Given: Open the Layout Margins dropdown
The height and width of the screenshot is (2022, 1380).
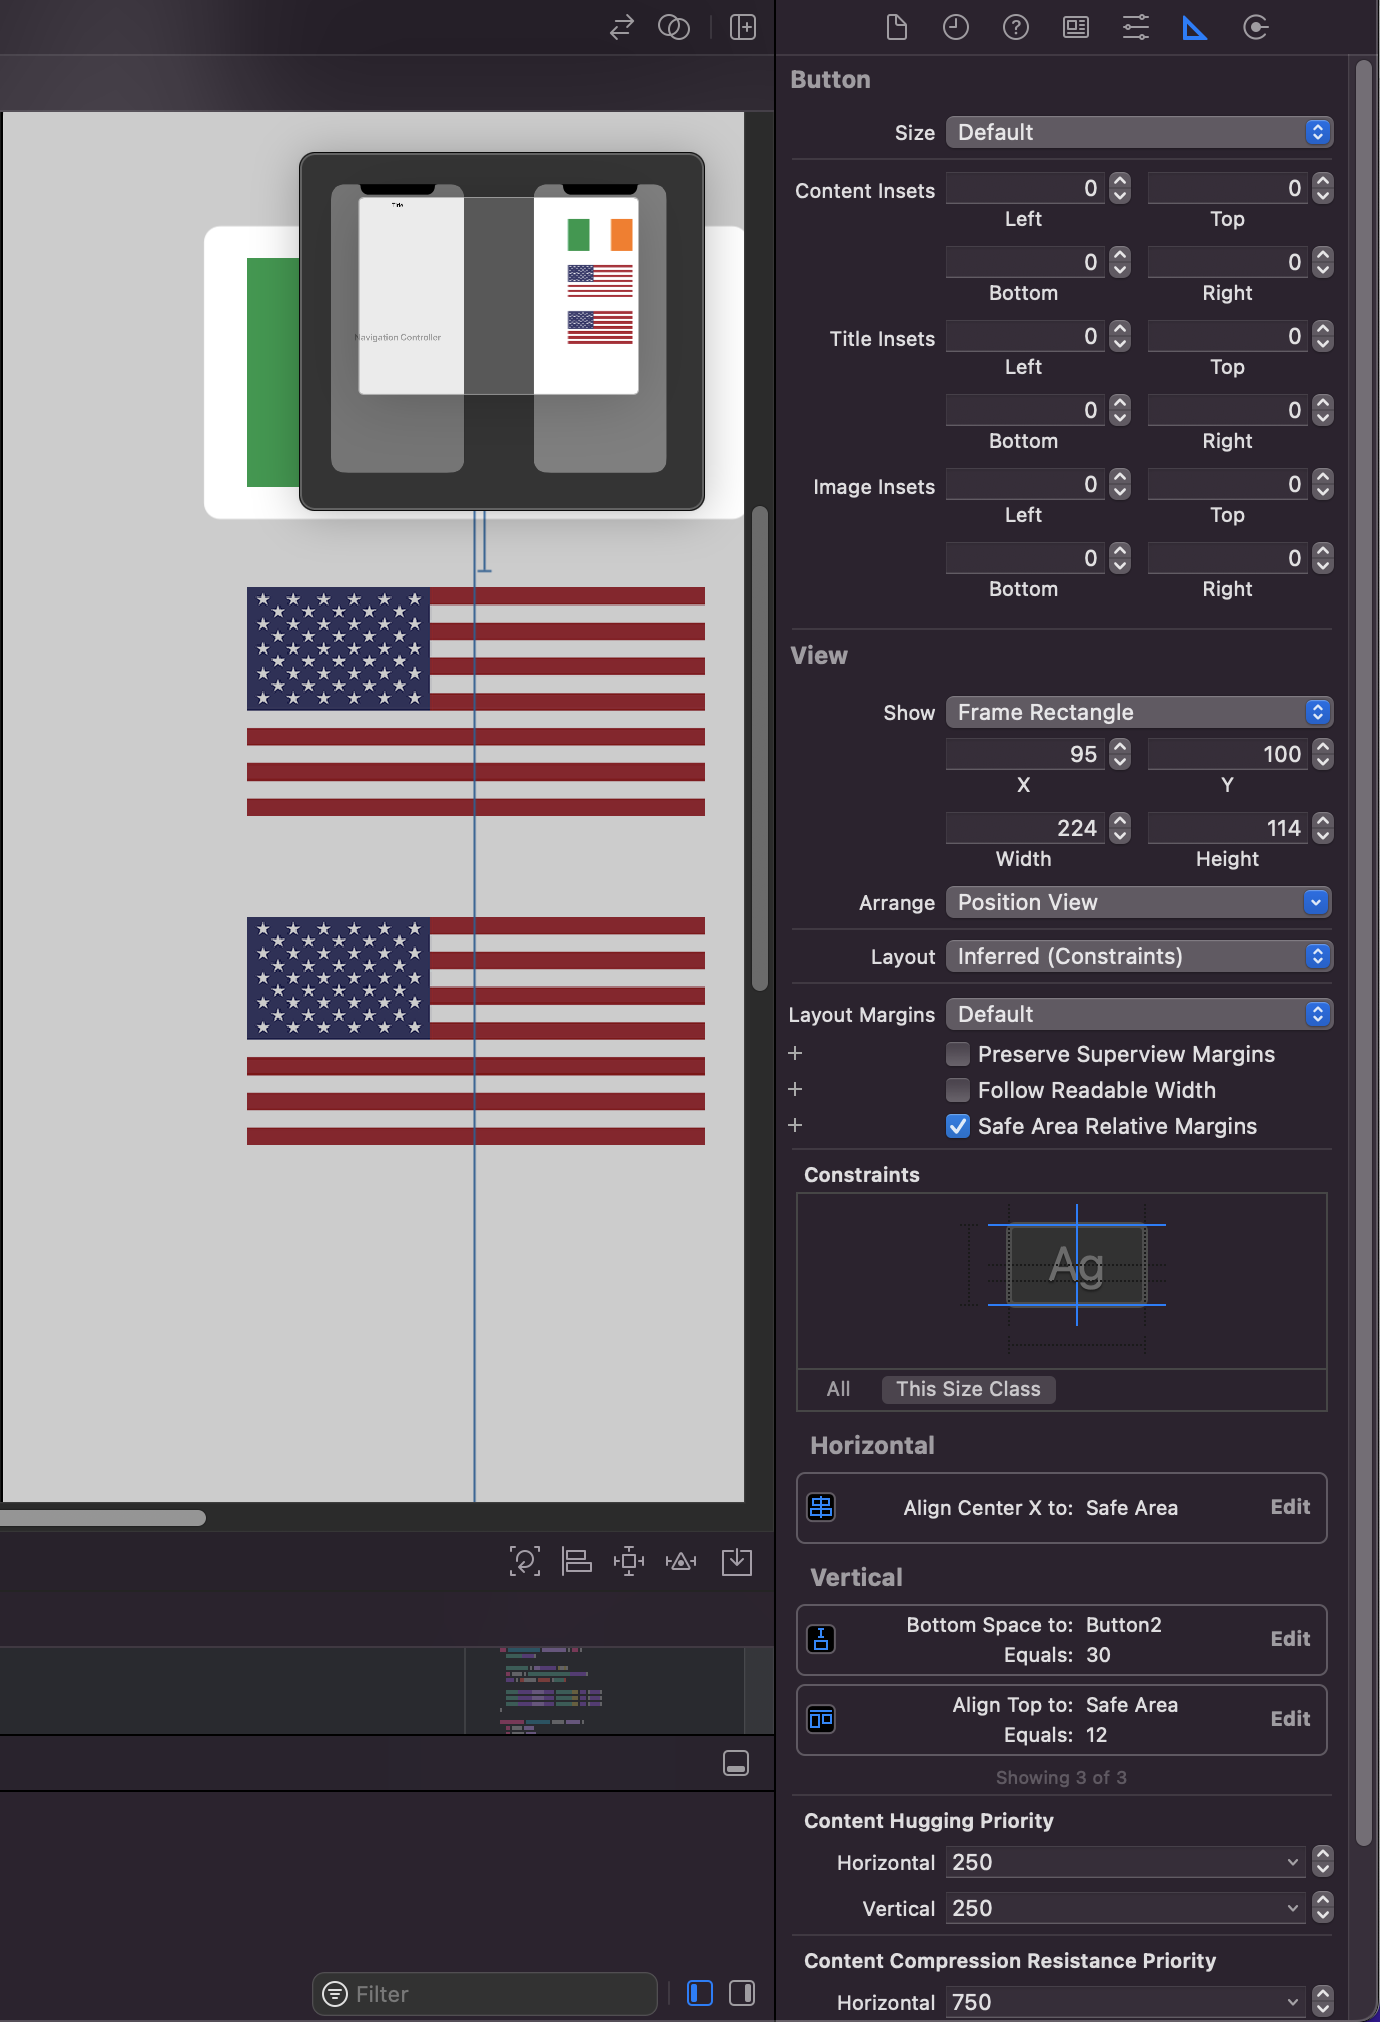Looking at the screenshot, I should click(1139, 1014).
